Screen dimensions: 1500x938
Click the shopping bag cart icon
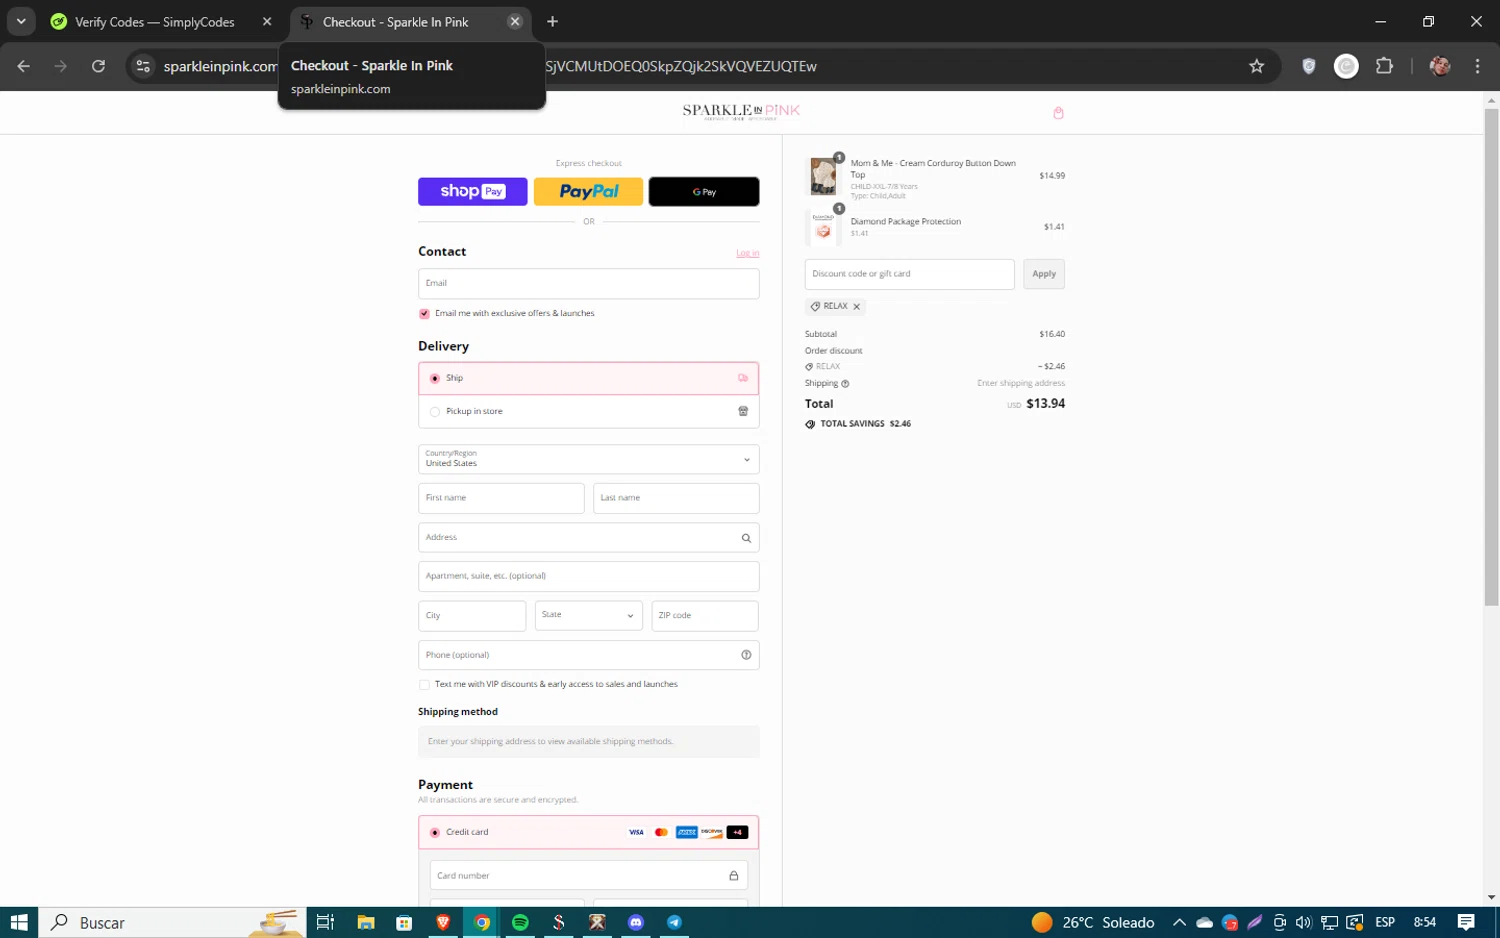(1058, 113)
